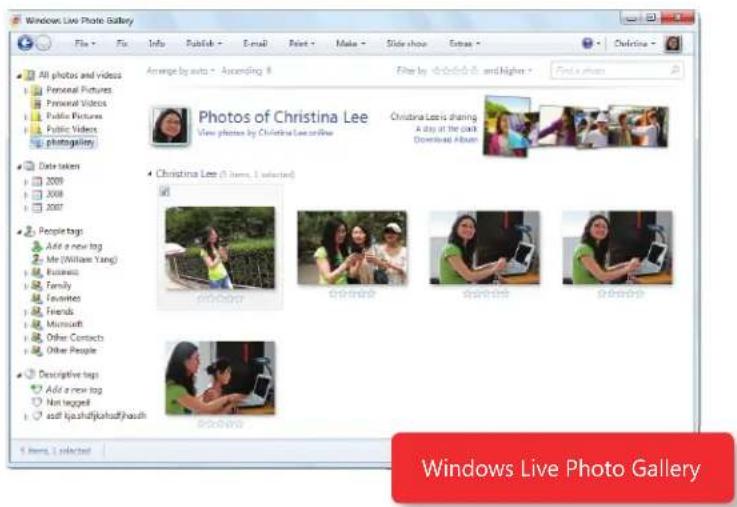Select the Not tagged item
Image resolution: width=737 pixels, height=507 pixels.
click(x=68, y=403)
